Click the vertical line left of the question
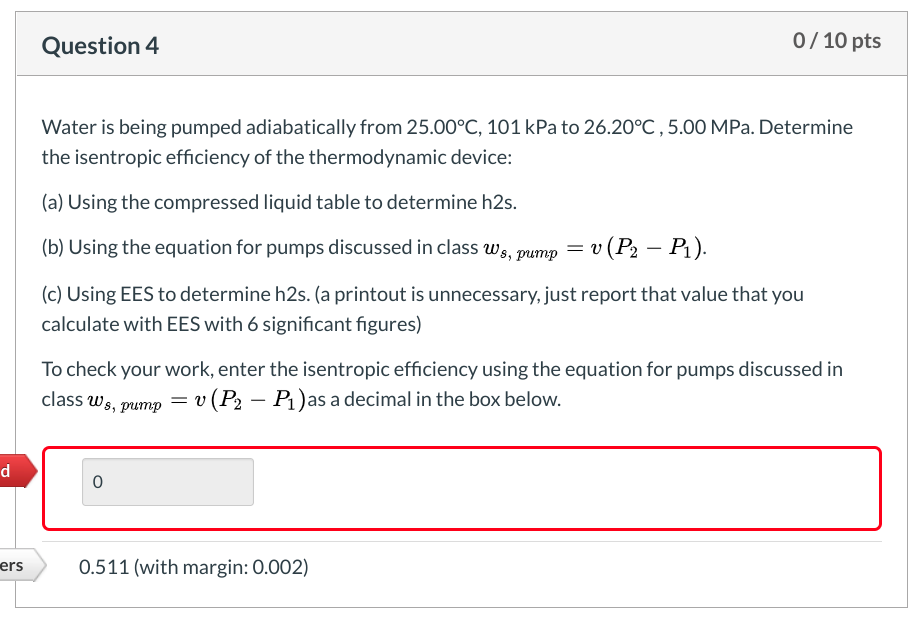921x629 pixels. pos(16,300)
